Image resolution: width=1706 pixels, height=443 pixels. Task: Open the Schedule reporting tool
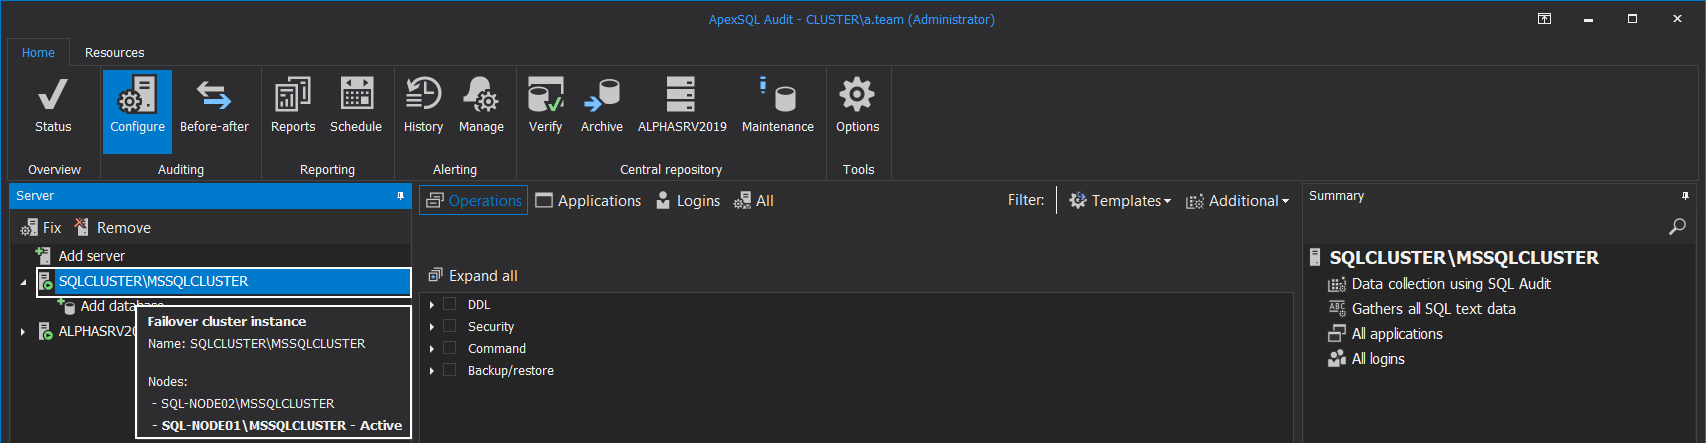[356, 106]
